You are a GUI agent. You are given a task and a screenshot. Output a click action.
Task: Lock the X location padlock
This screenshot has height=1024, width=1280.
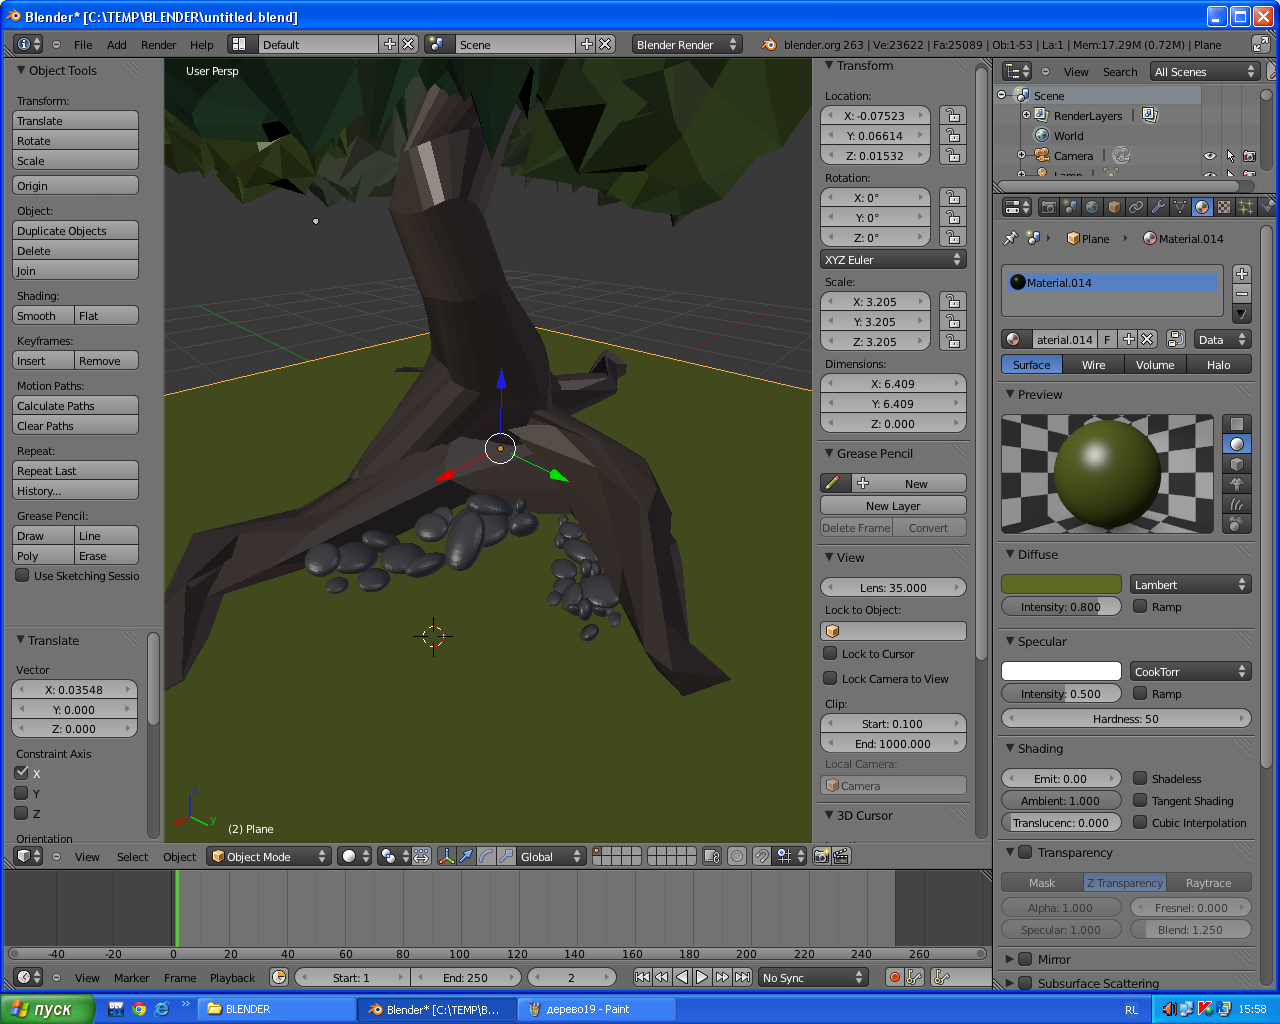pos(953,115)
